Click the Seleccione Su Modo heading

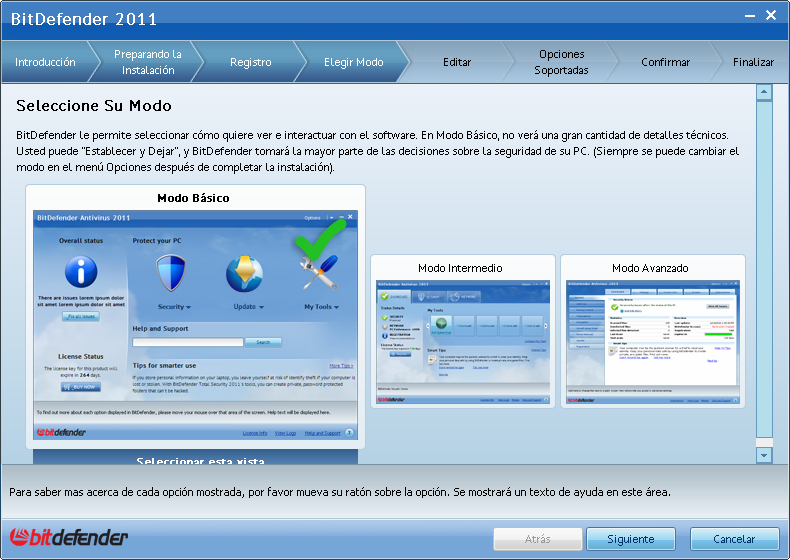(x=94, y=106)
